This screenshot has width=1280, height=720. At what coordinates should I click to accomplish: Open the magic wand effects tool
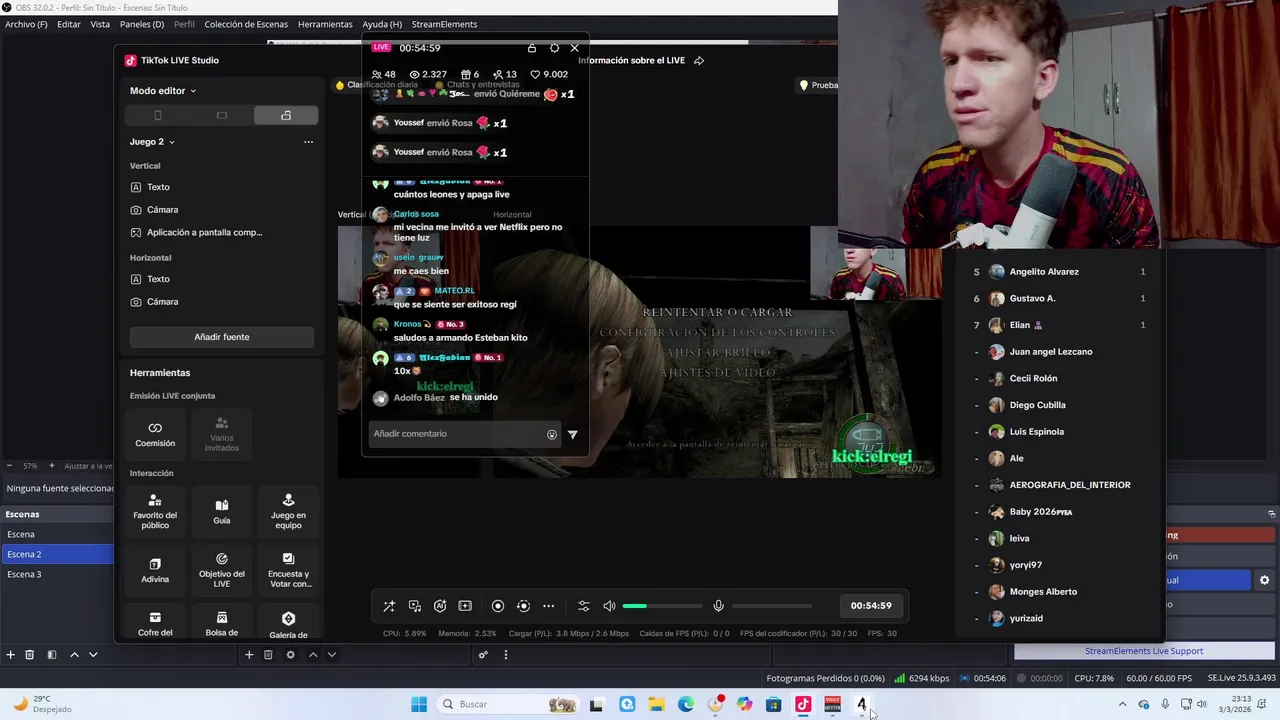pos(389,606)
